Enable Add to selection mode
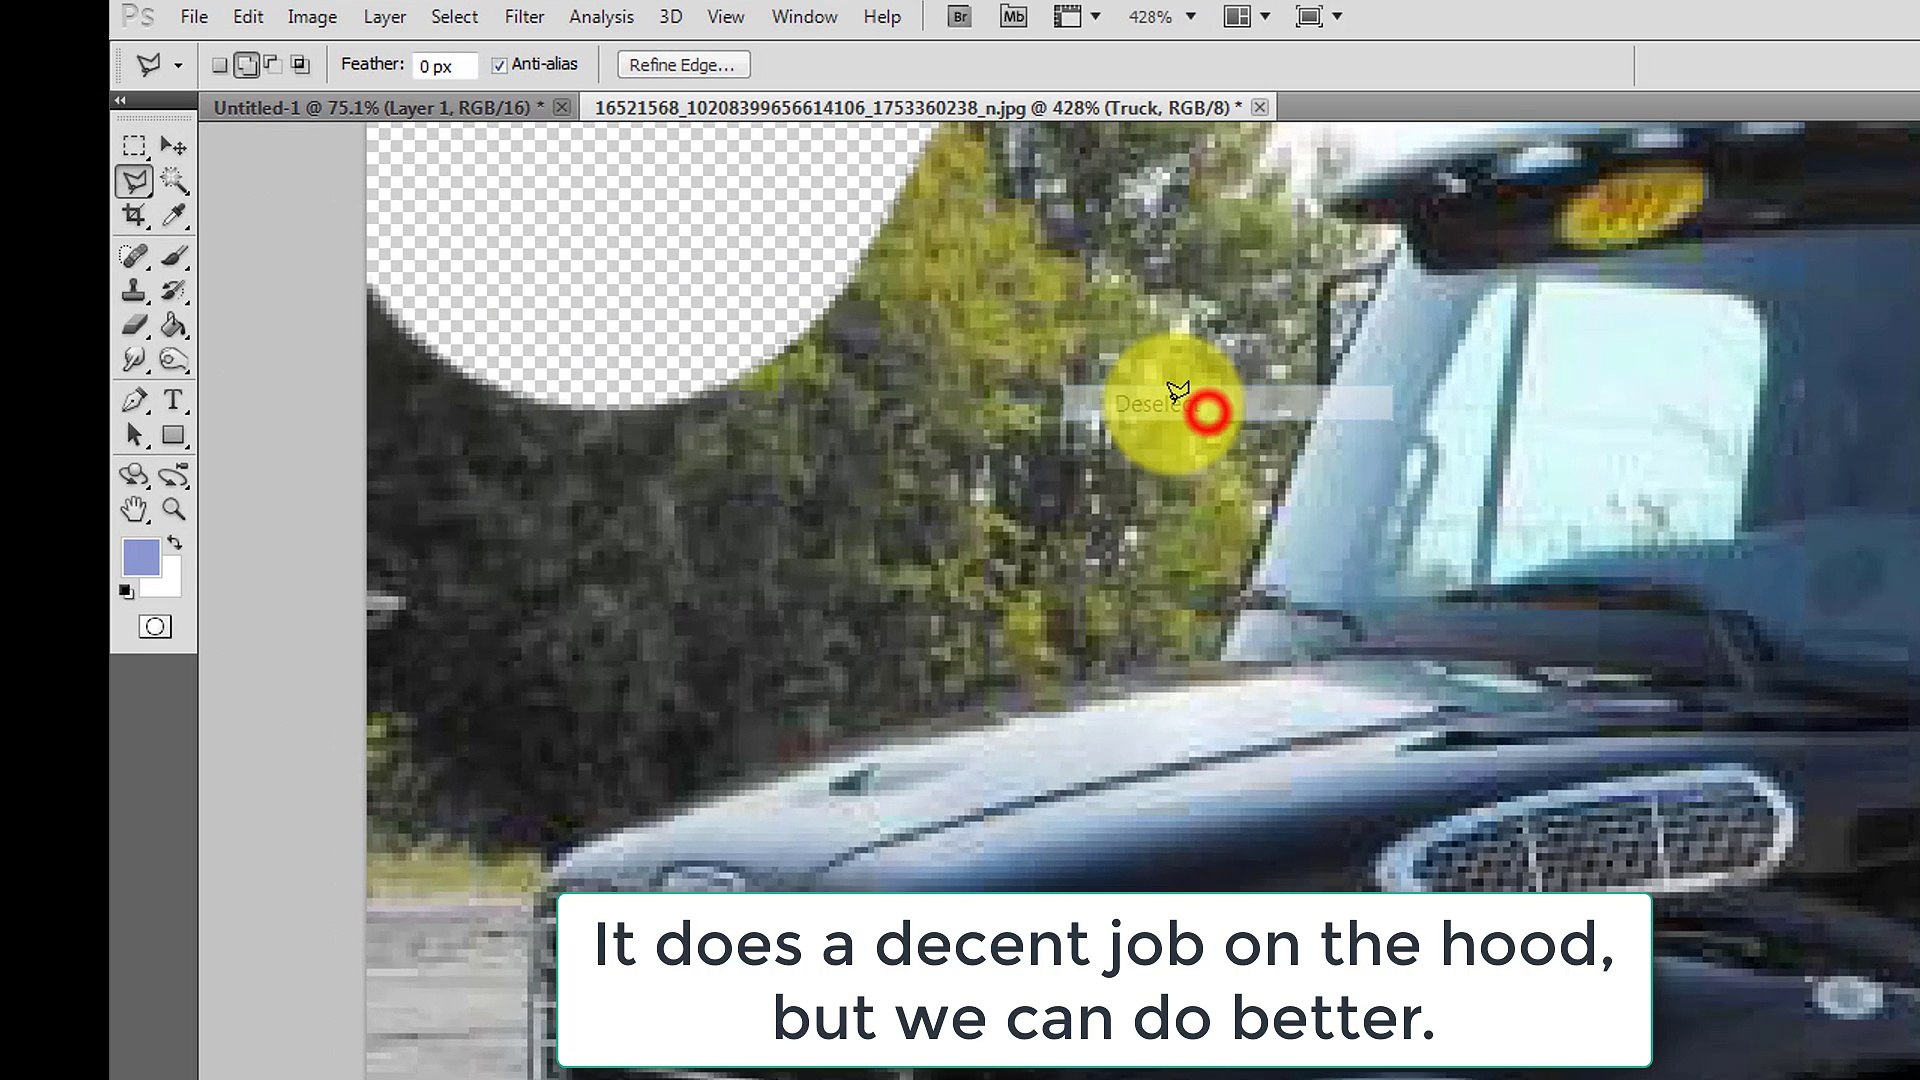Image resolution: width=1920 pixels, height=1080 pixels. pyautogui.click(x=246, y=65)
